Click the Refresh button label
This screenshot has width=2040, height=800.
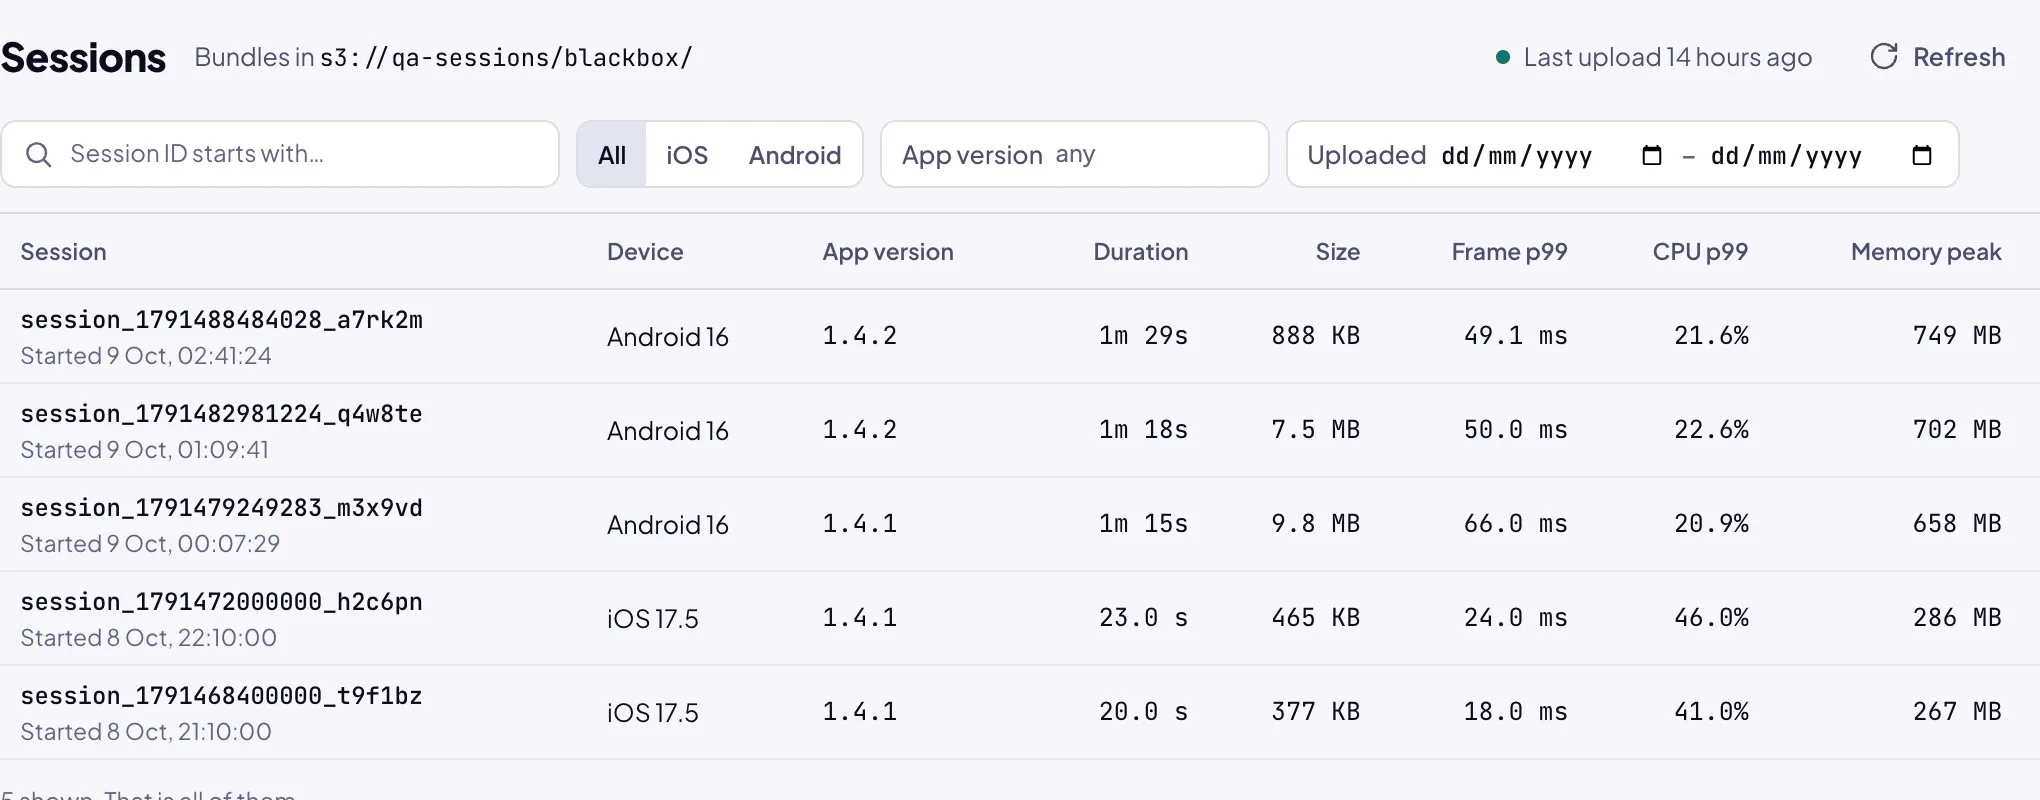click(x=1959, y=57)
